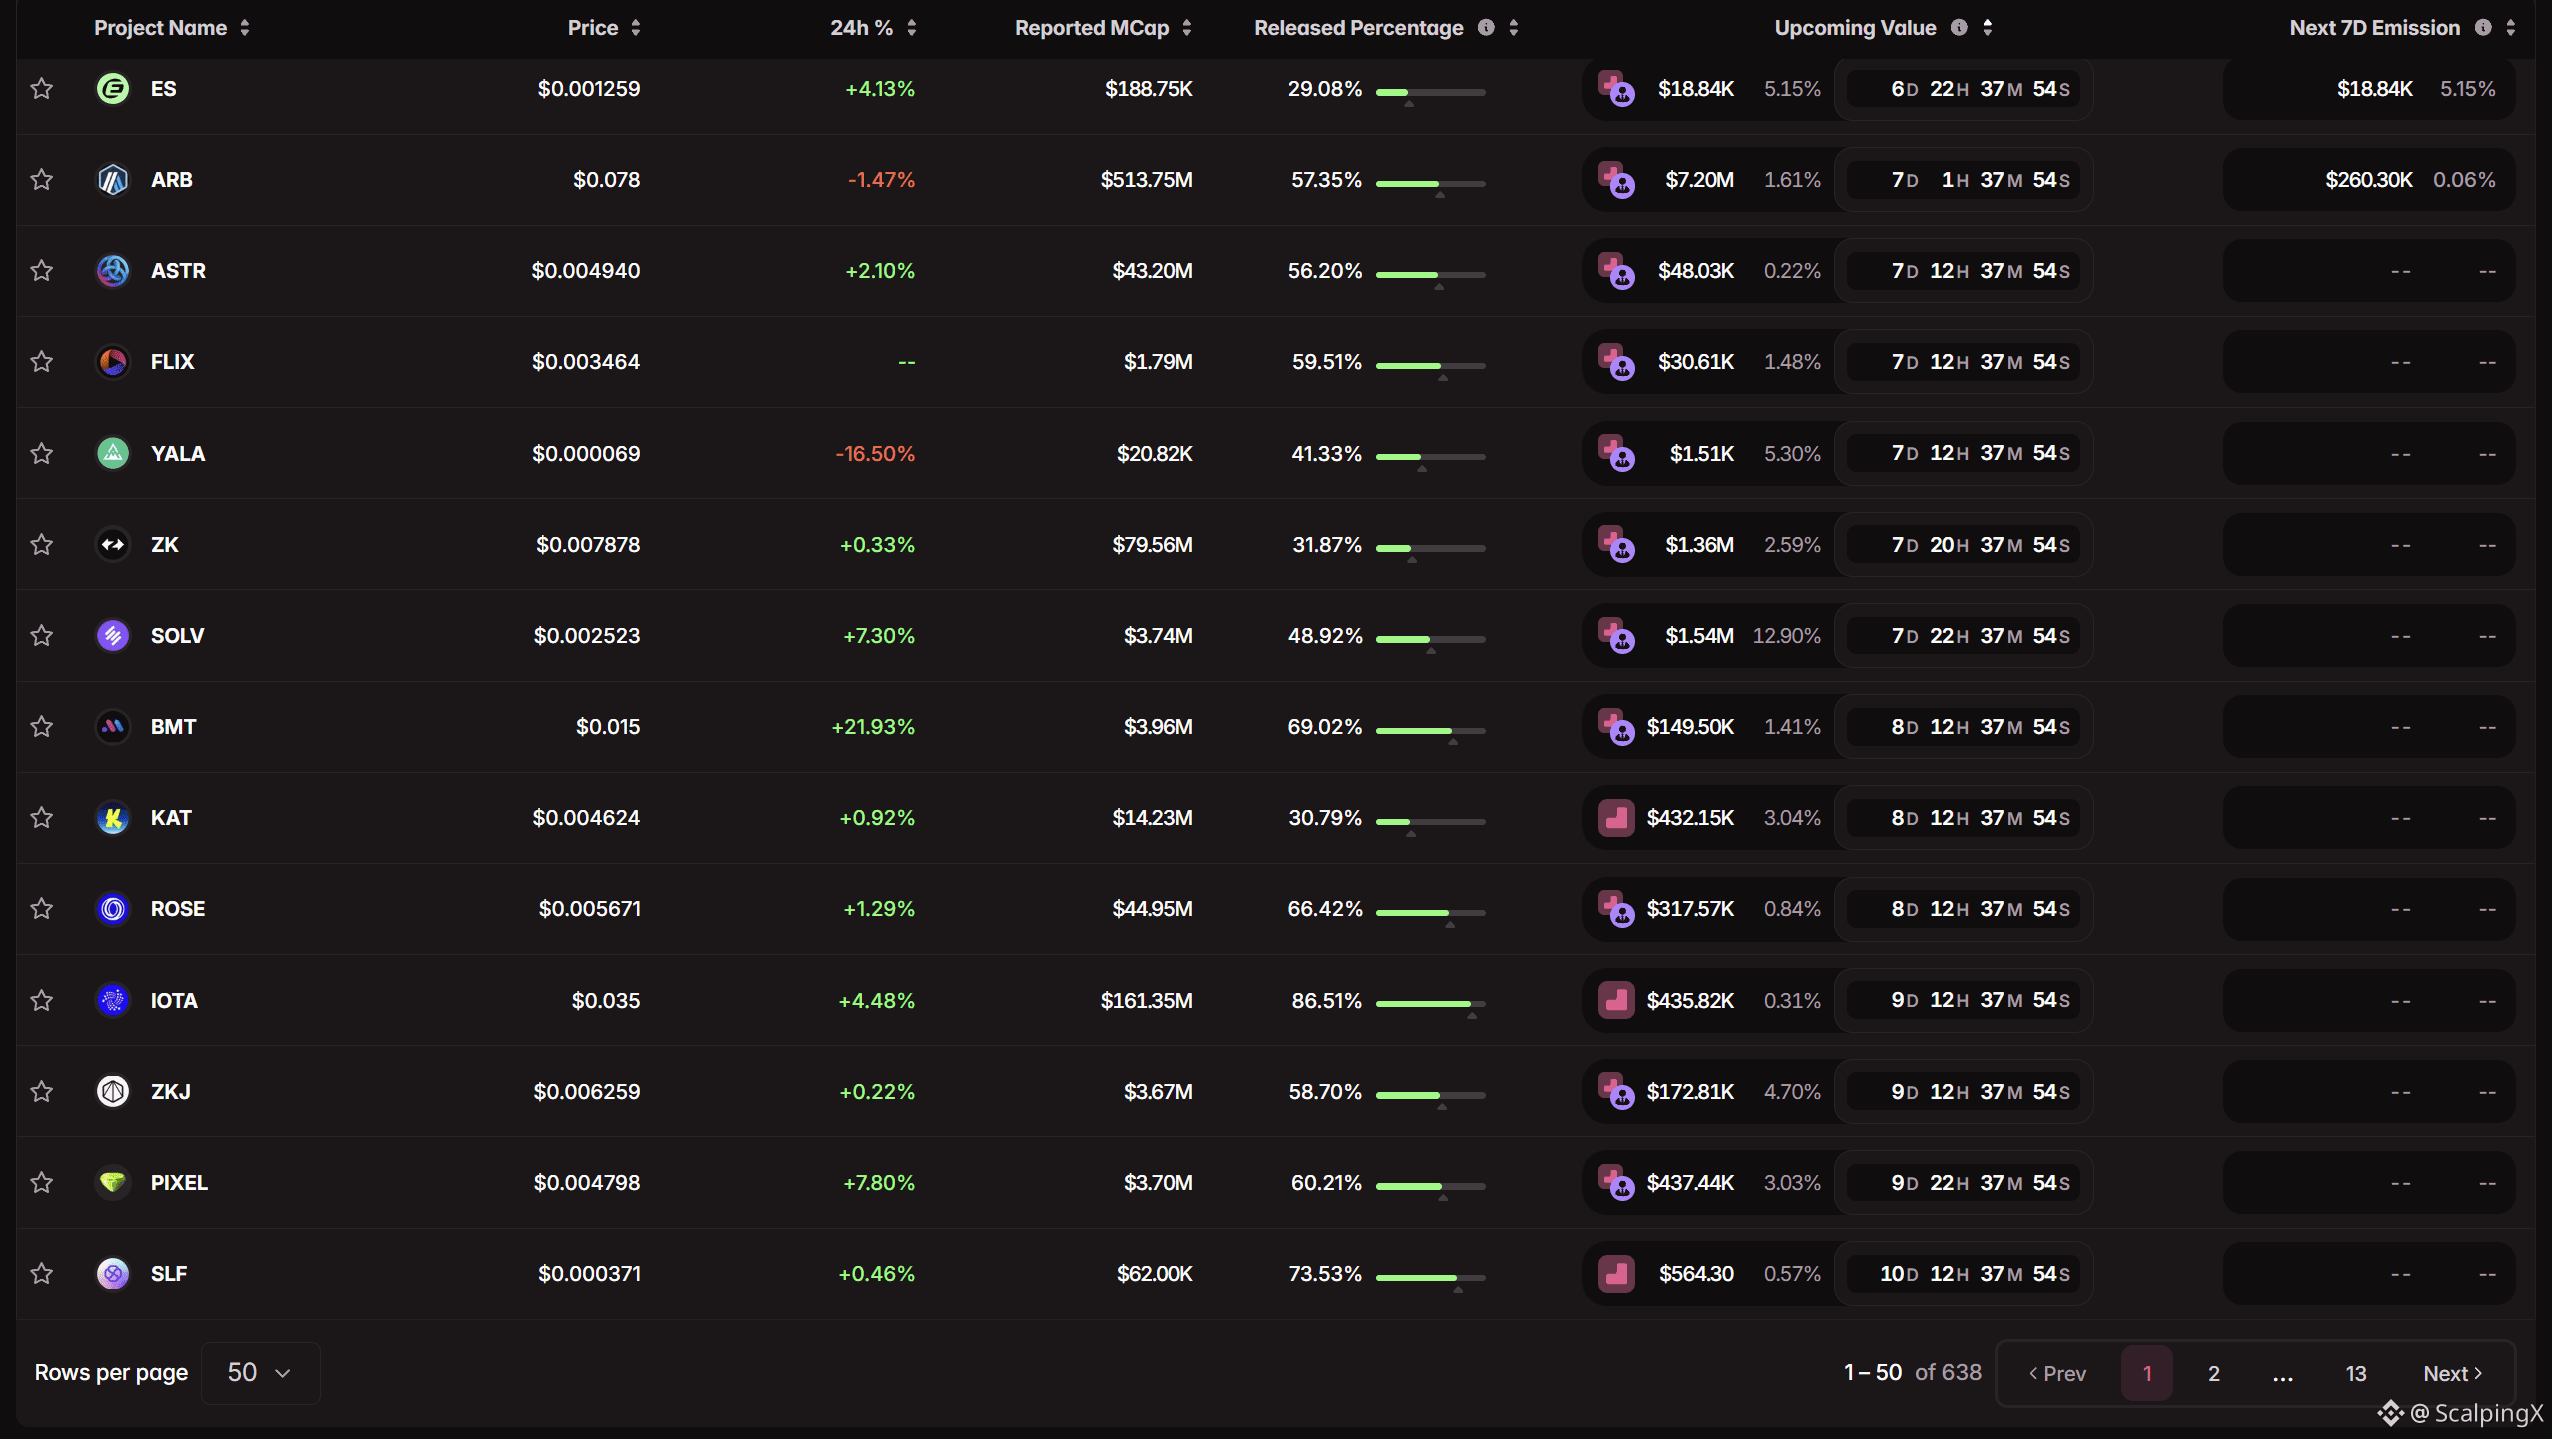
Task: Click the IOTA released percentage progress bar
Action: pos(1431,1004)
